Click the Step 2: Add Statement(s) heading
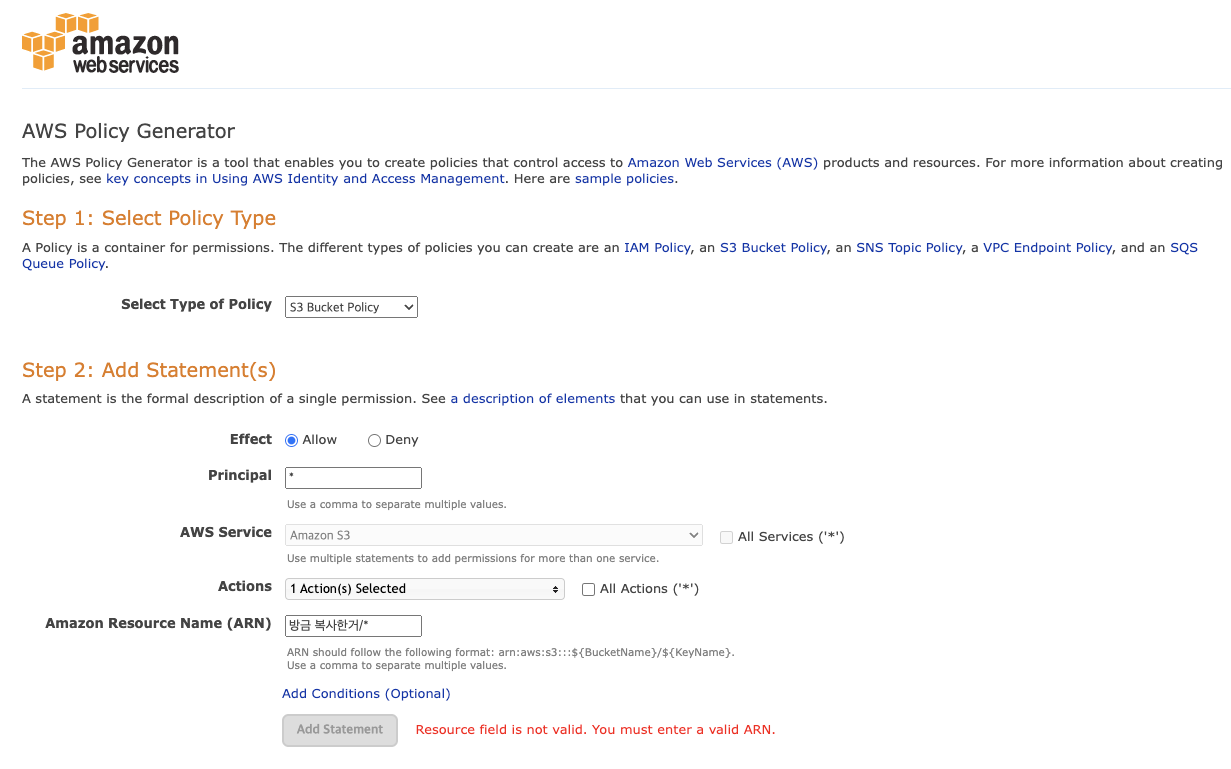The image size is (1231, 769). [149, 370]
